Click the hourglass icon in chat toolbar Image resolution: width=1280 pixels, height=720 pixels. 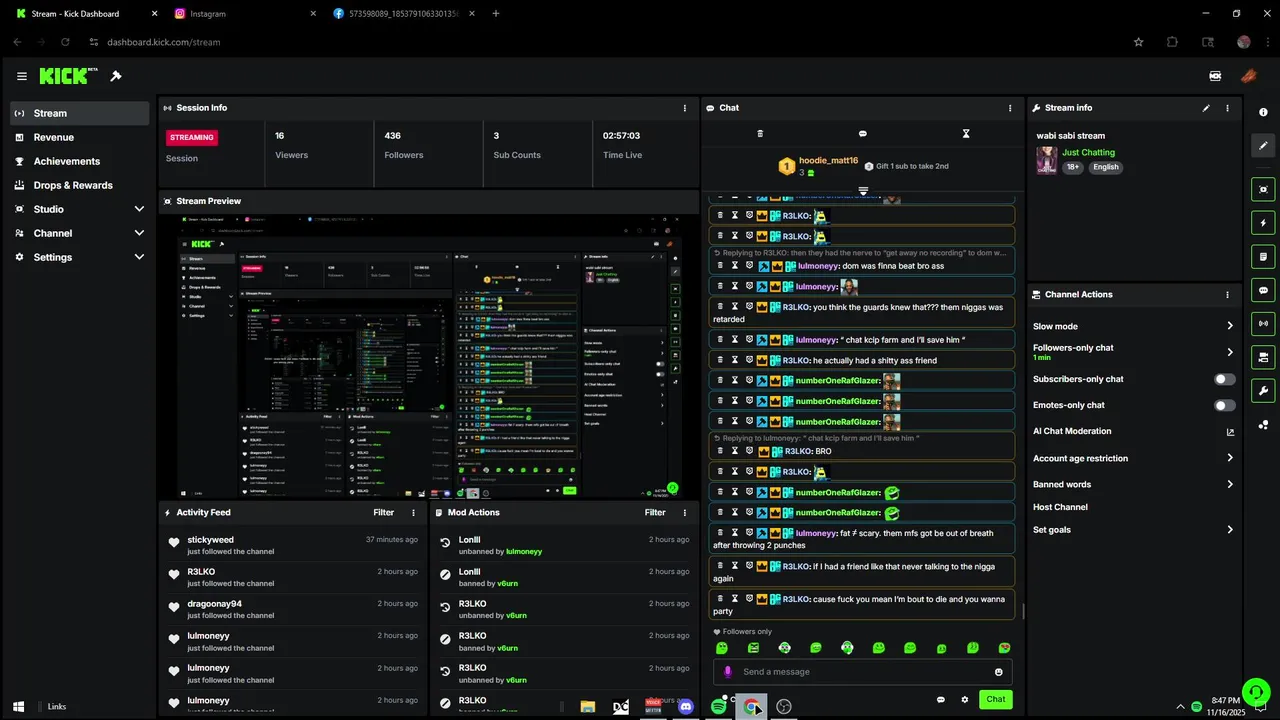tap(966, 134)
